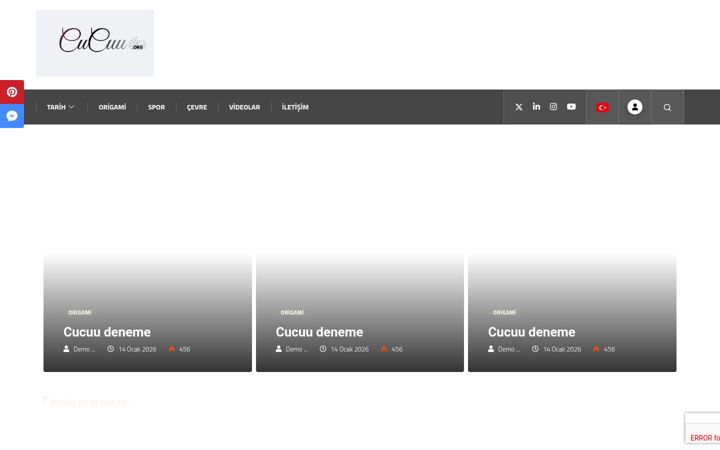Viewport: 720px width, 450px height.
Task: Click Demo author on first card
Action: click(79, 349)
